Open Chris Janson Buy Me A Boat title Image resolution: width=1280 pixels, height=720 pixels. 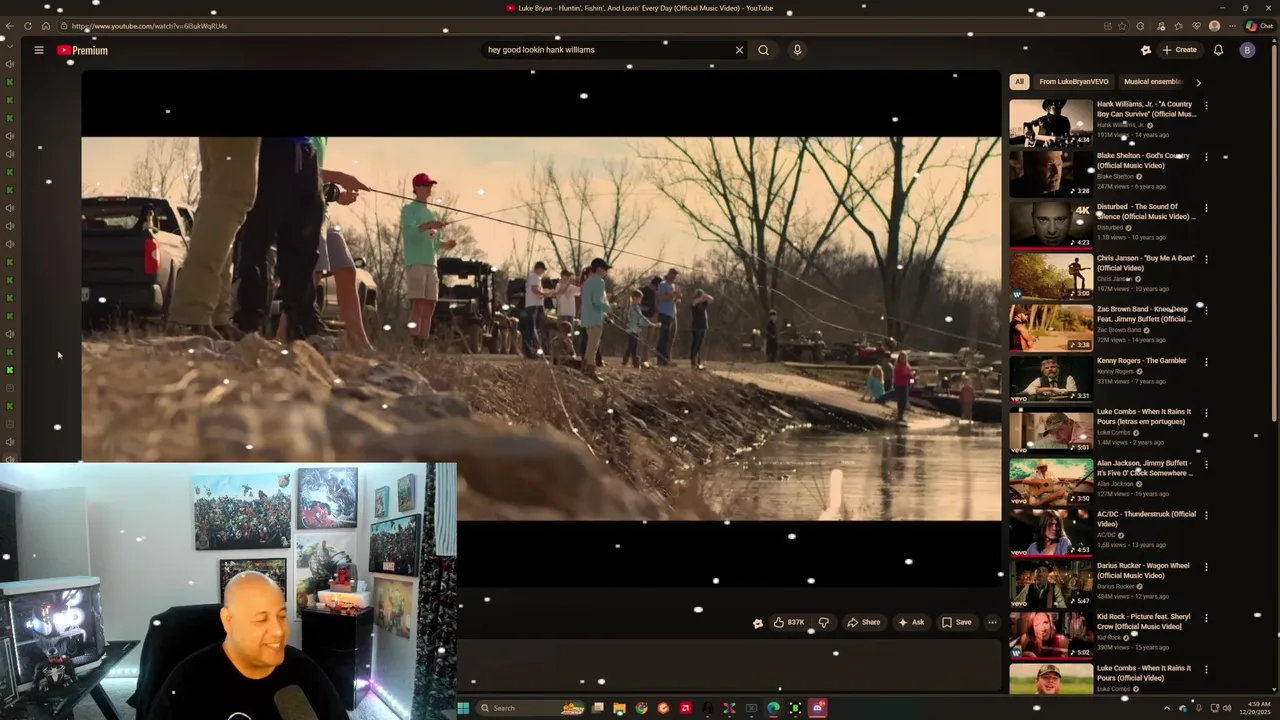[x=1145, y=263]
